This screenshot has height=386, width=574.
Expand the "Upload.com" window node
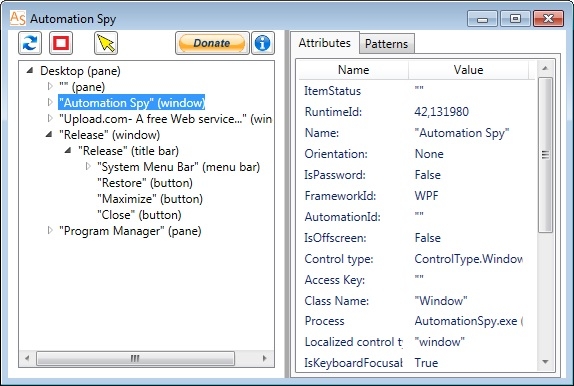(x=50, y=118)
